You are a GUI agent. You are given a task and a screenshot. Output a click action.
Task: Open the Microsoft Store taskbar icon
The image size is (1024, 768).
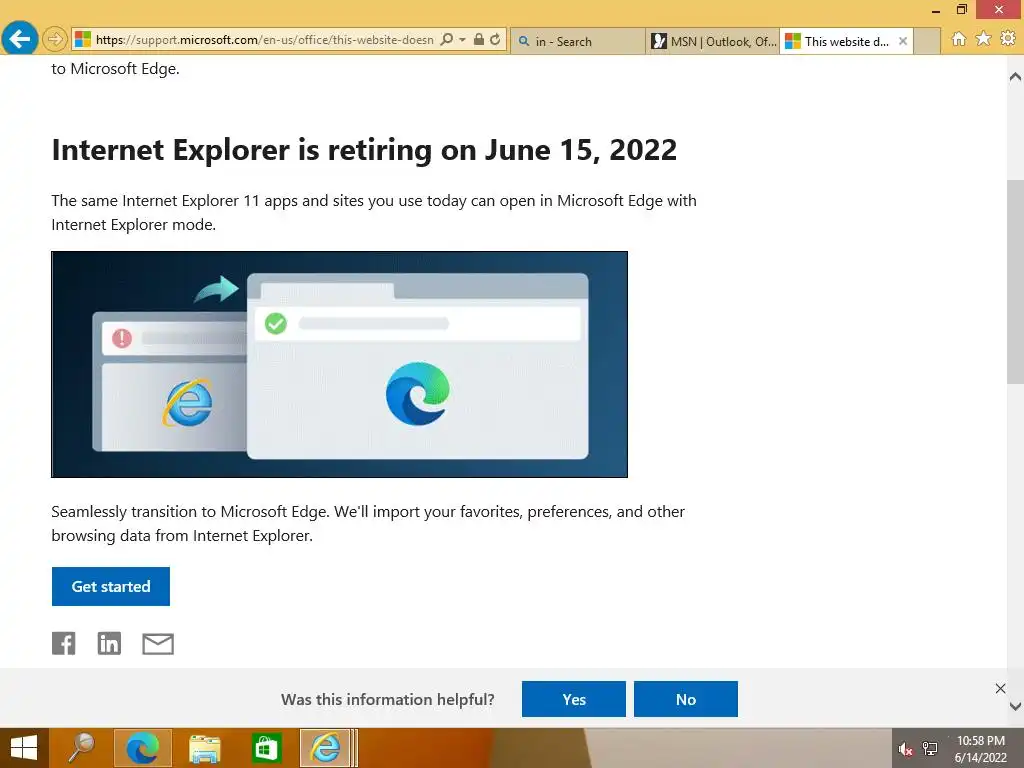click(x=265, y=748)
